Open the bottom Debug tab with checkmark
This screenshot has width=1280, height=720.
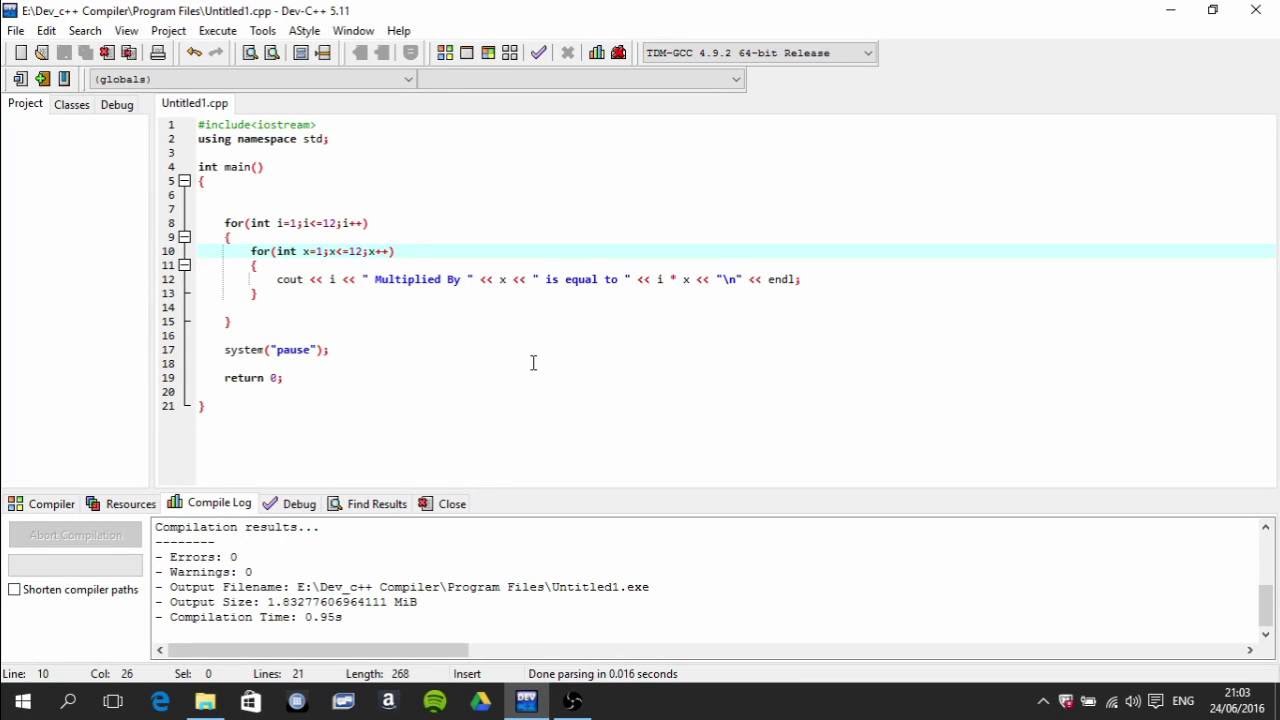click(289, 504)
